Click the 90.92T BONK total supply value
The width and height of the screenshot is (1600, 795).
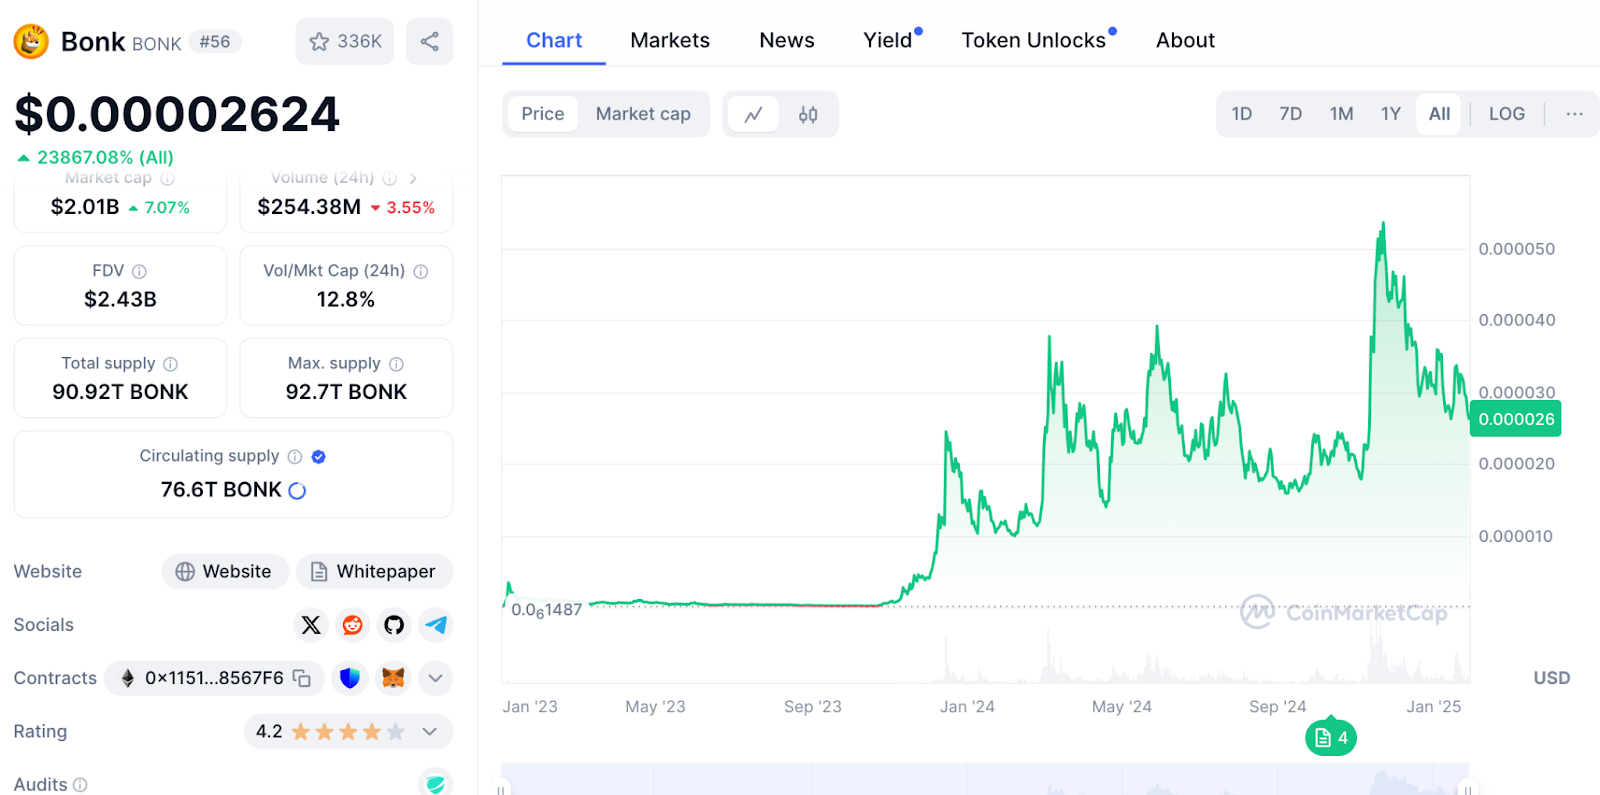(x=120, y=392)
